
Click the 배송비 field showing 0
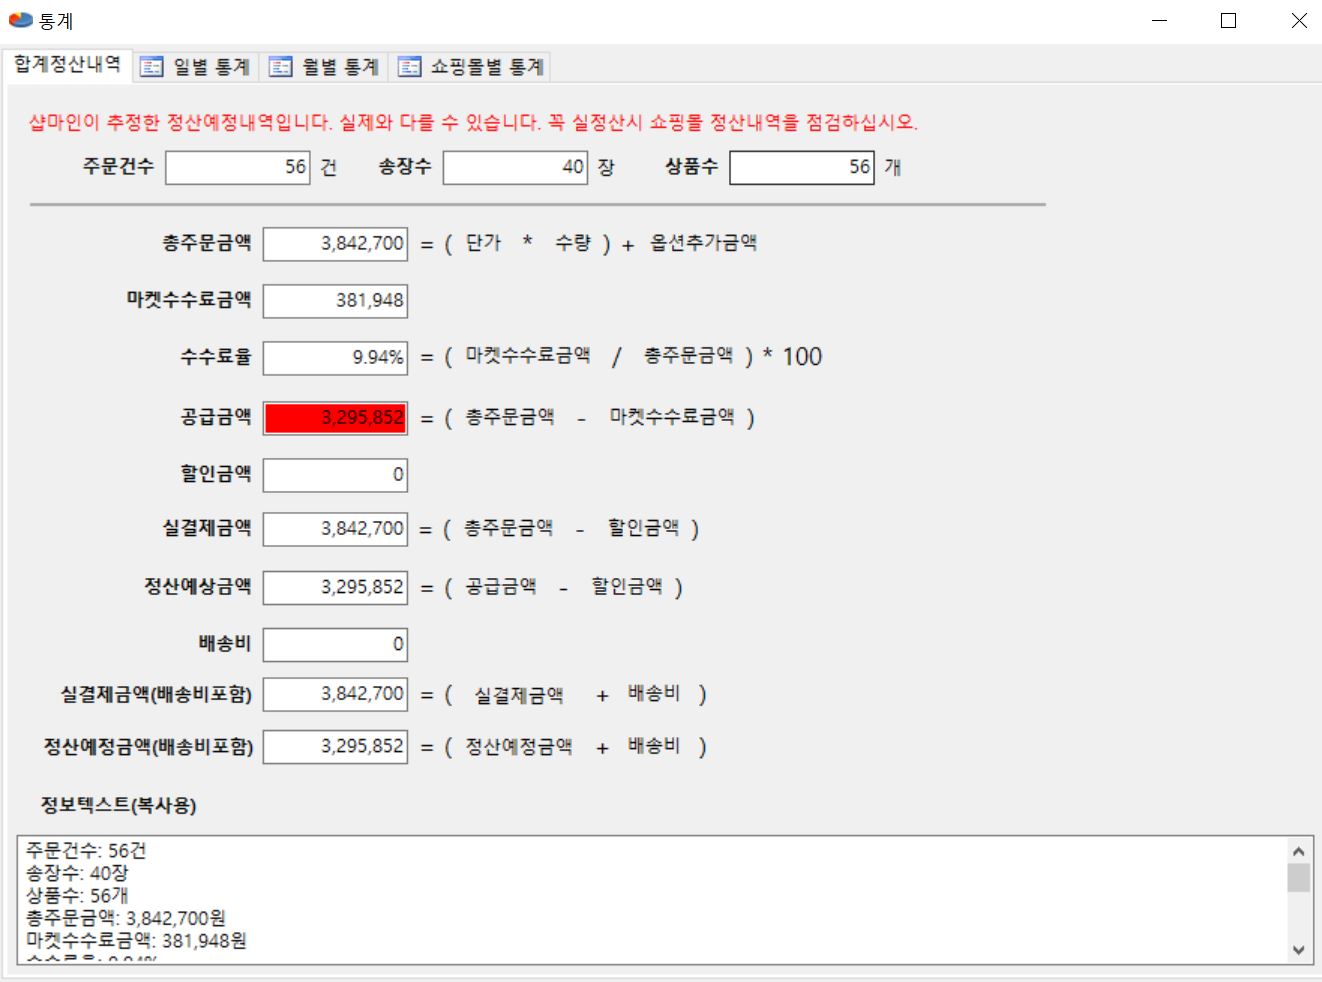click(336, 645)
